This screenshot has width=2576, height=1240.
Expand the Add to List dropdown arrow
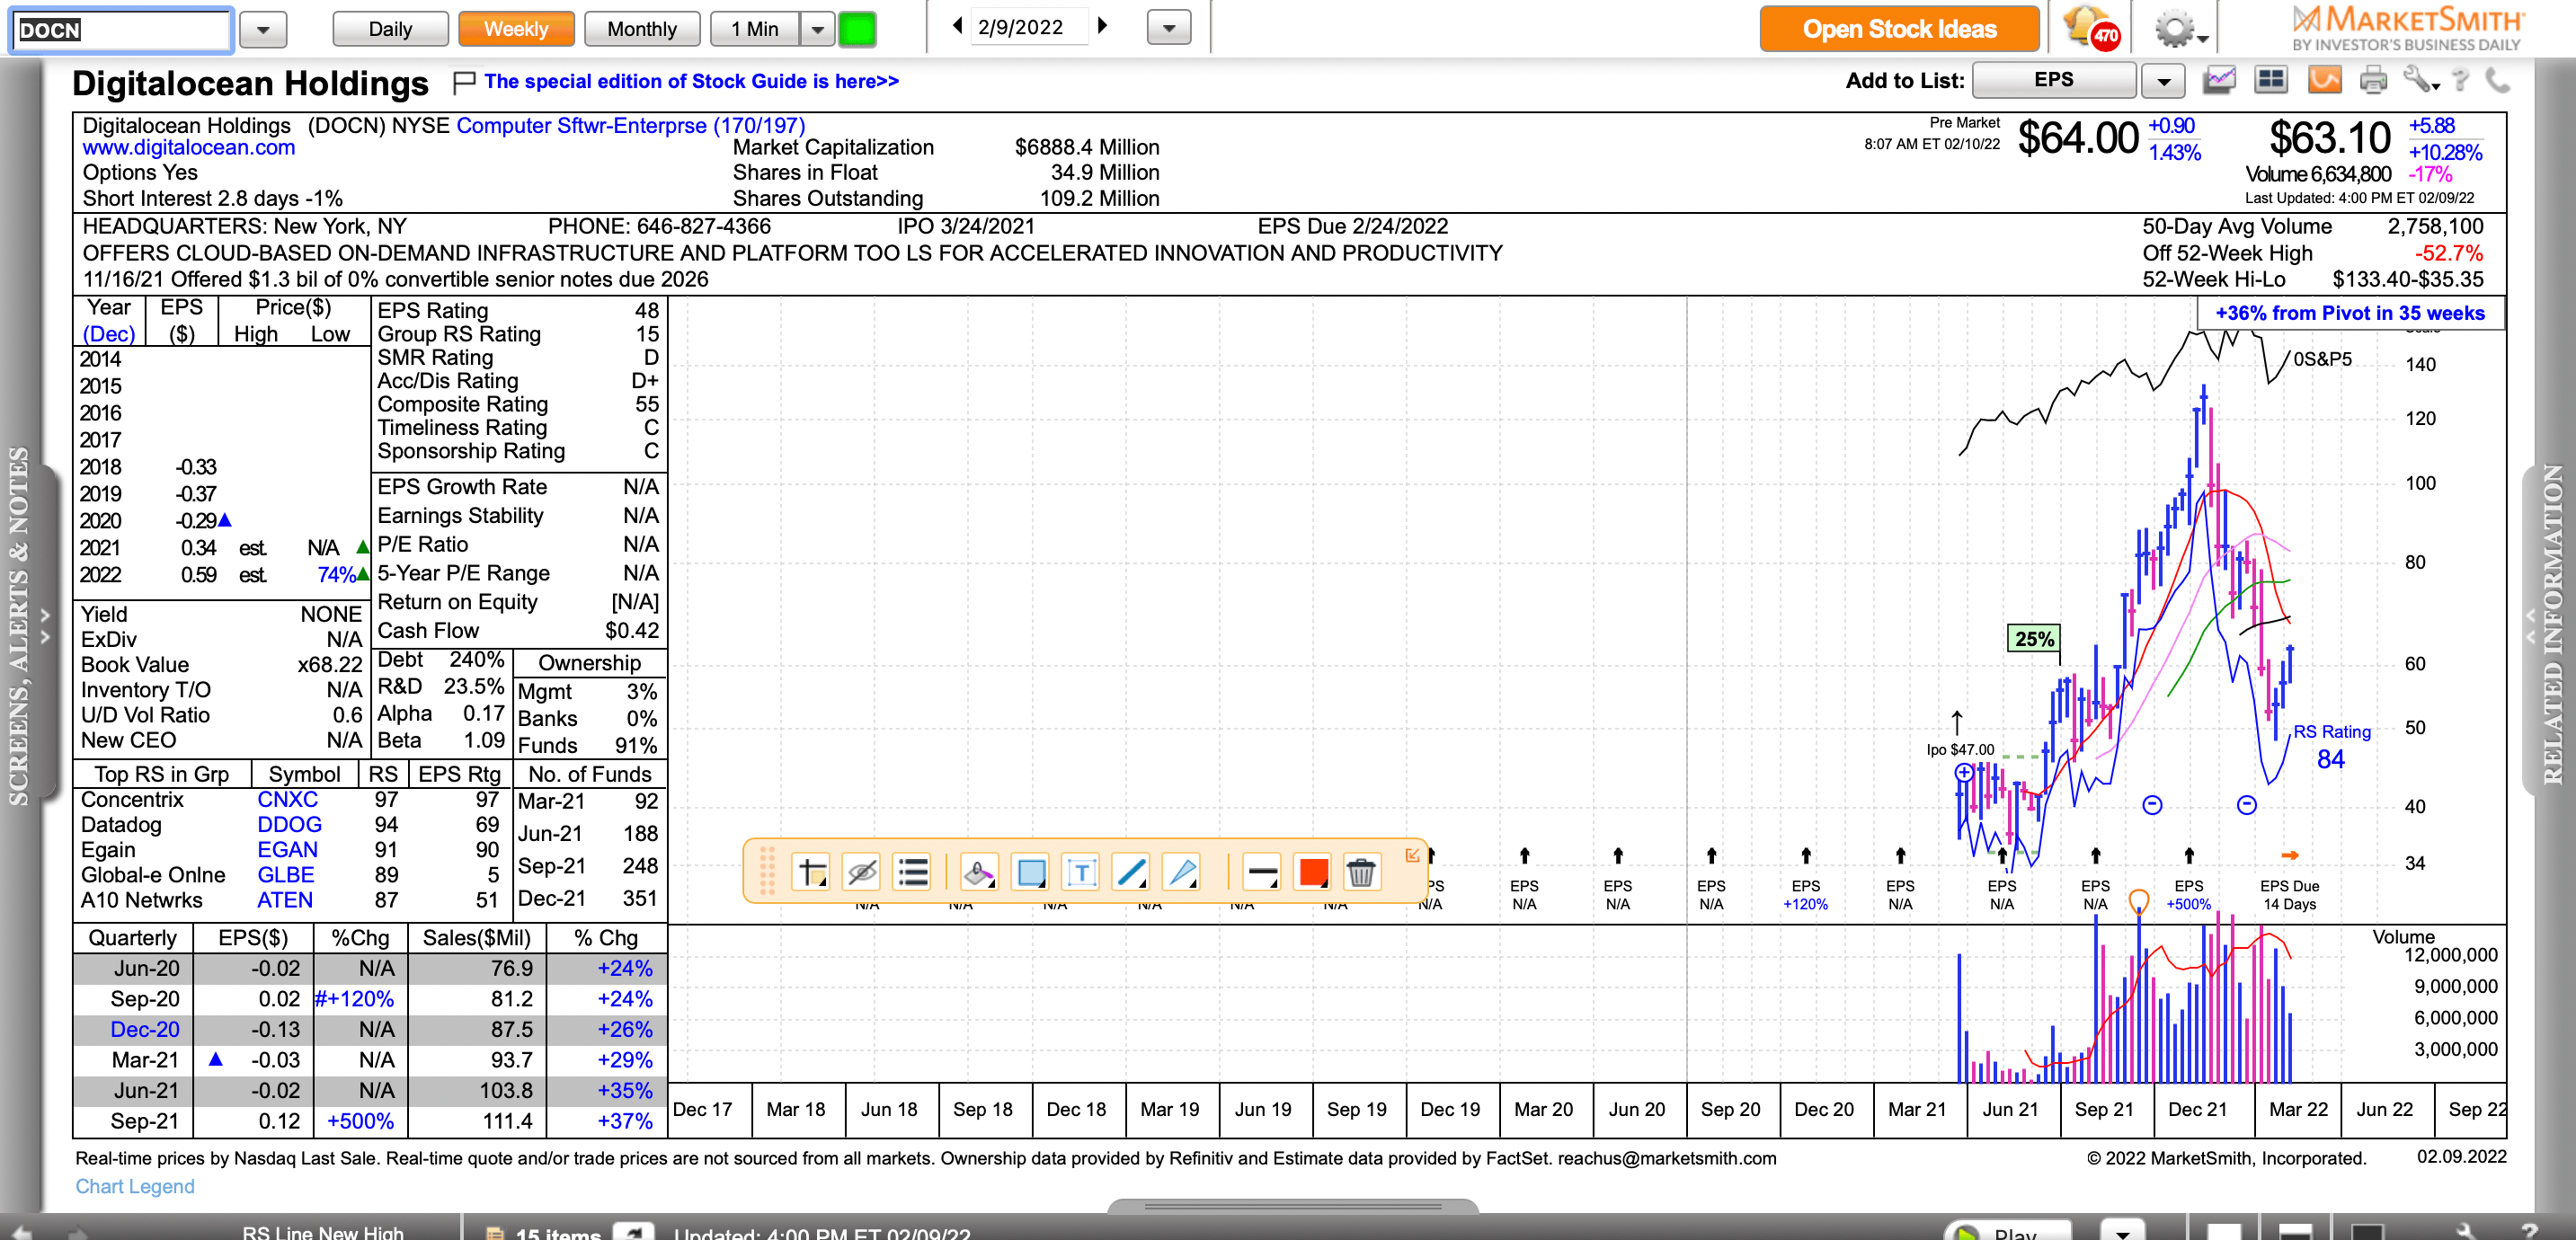tap(2163, 81)
